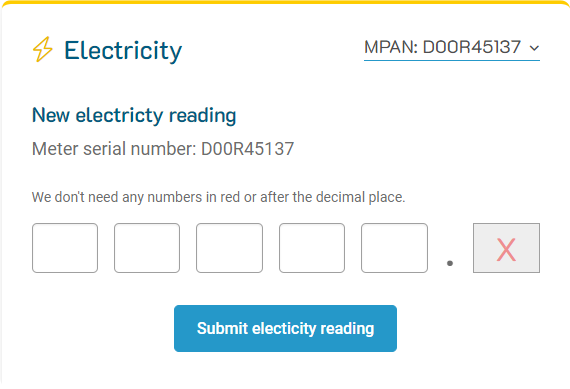This screenshot has height=389, width=570.
Task: Click the blue underline of the MPAN selector
Action: pyautogui.click(x=452, y=60)
